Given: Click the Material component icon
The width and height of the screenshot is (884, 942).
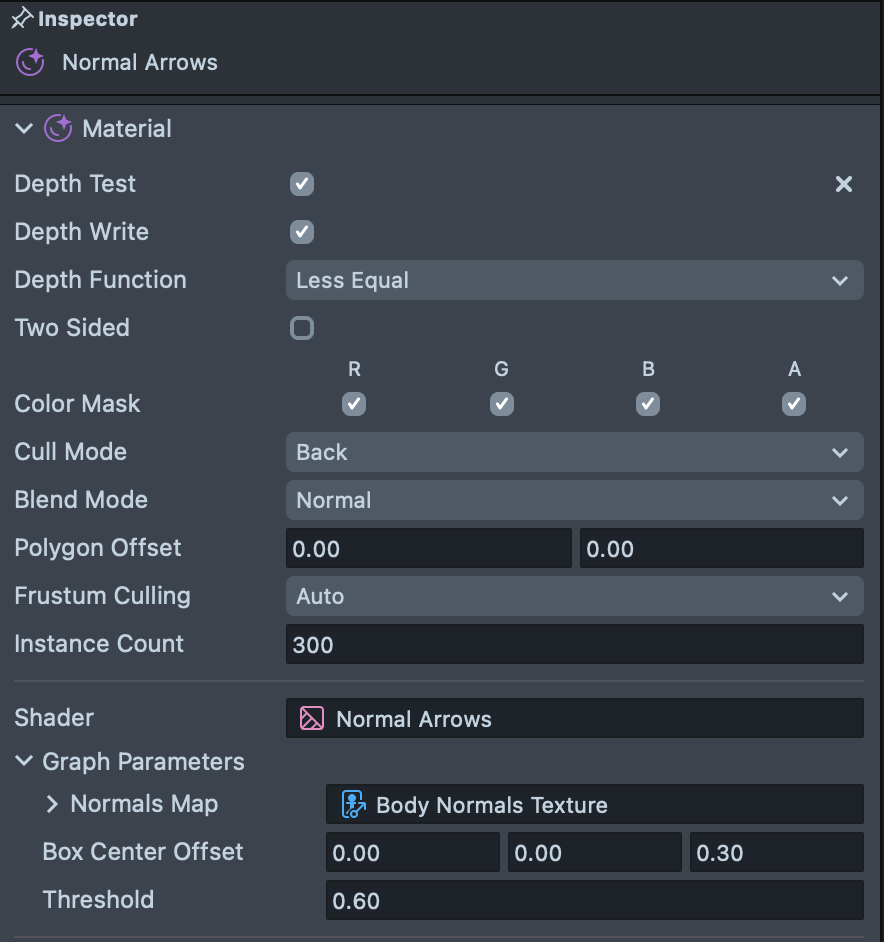Looking at the screenshot, I should coord(58,129).
